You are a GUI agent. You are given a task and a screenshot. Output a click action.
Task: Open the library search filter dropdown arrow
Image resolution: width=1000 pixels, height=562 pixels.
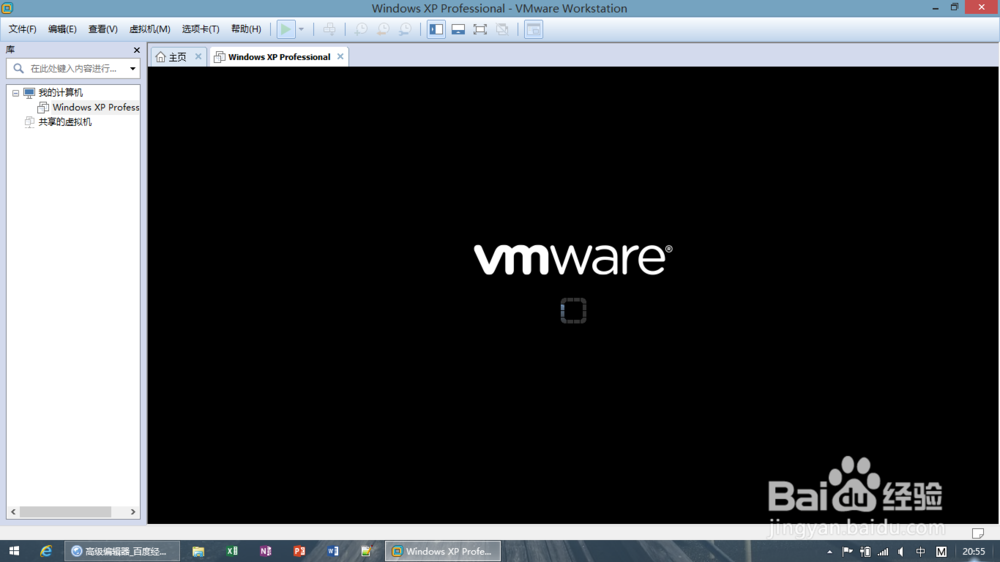(x=133, y=68)
